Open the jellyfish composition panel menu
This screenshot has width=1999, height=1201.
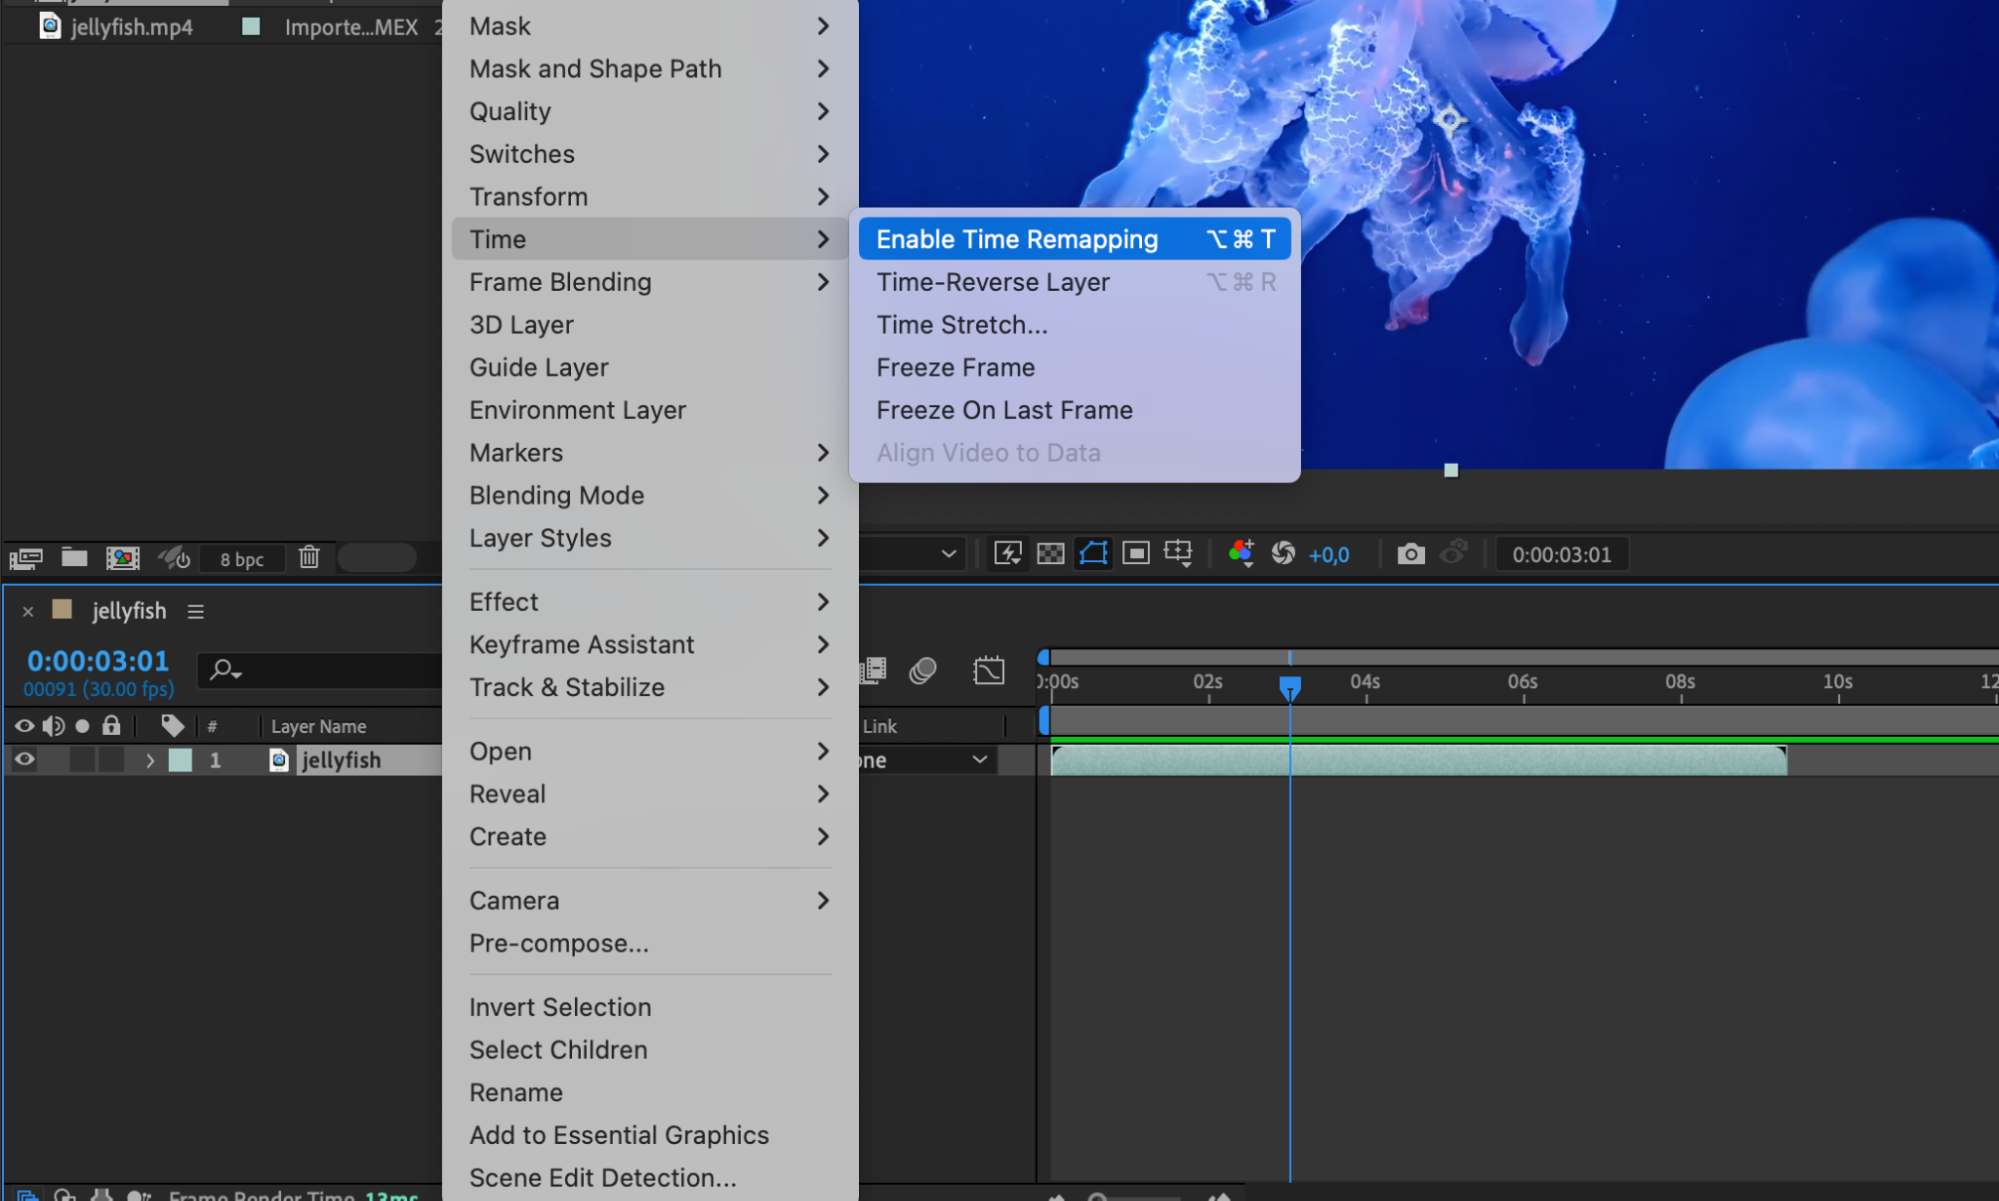(x=196, y=611)
